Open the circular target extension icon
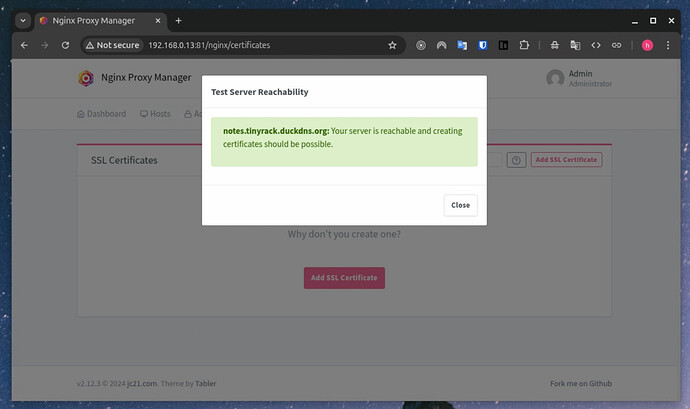This screenshot has width=690, height=409. point(421,45)
